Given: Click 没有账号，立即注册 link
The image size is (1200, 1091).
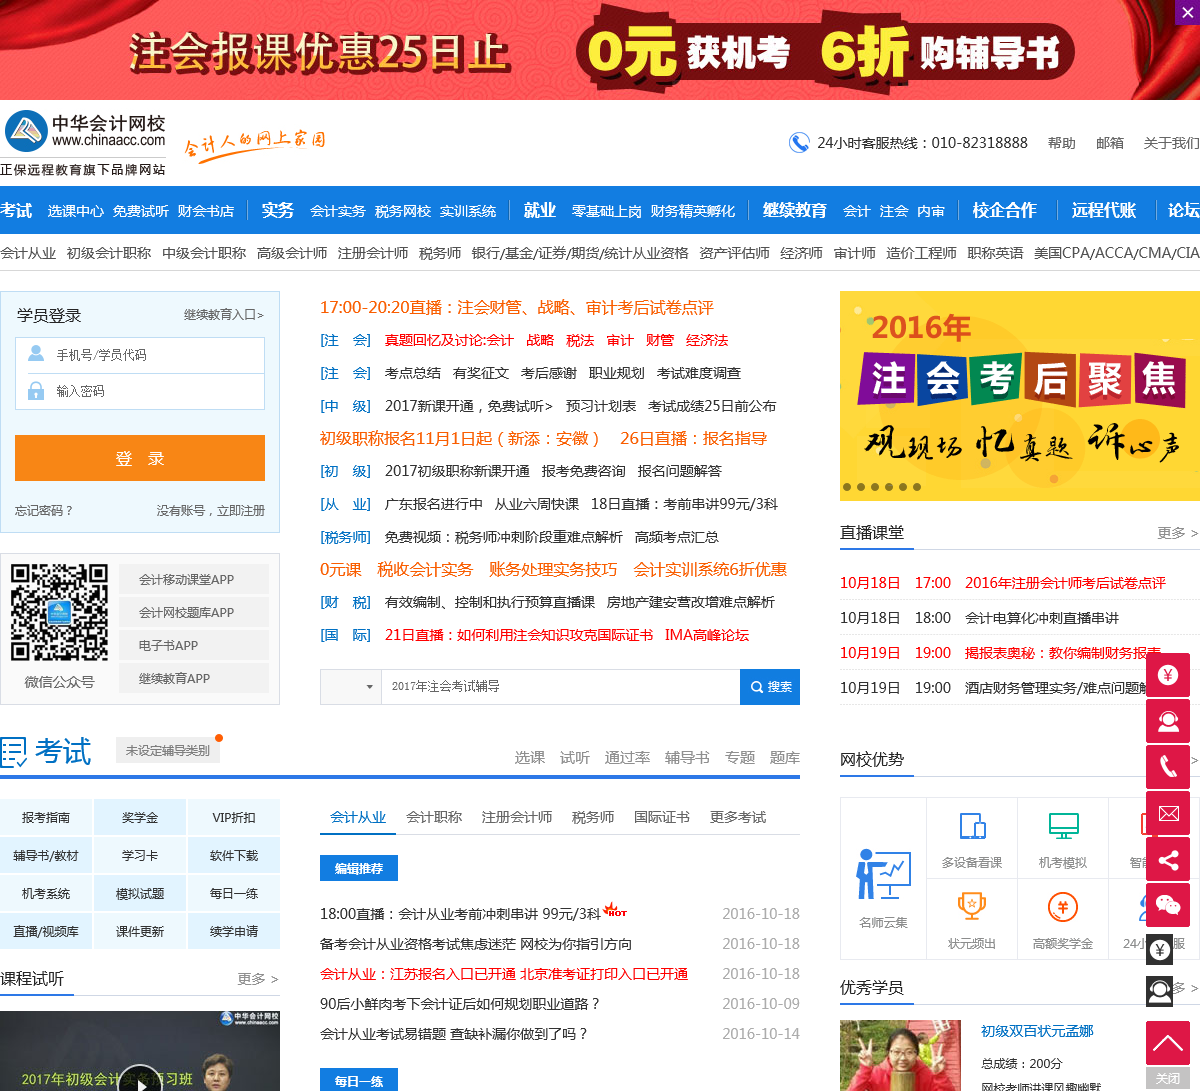Looking at the screenshot, I should click(211, 510).
